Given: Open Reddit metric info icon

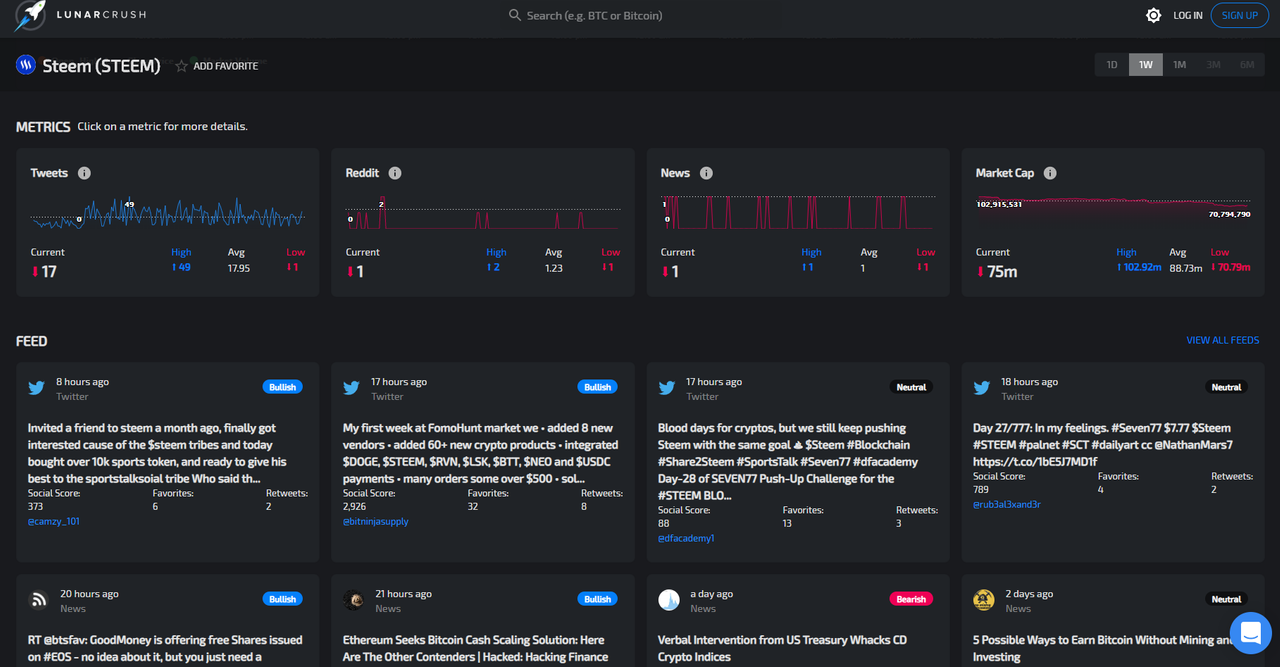Looking at the screenshot, I should tap(395, 173).
